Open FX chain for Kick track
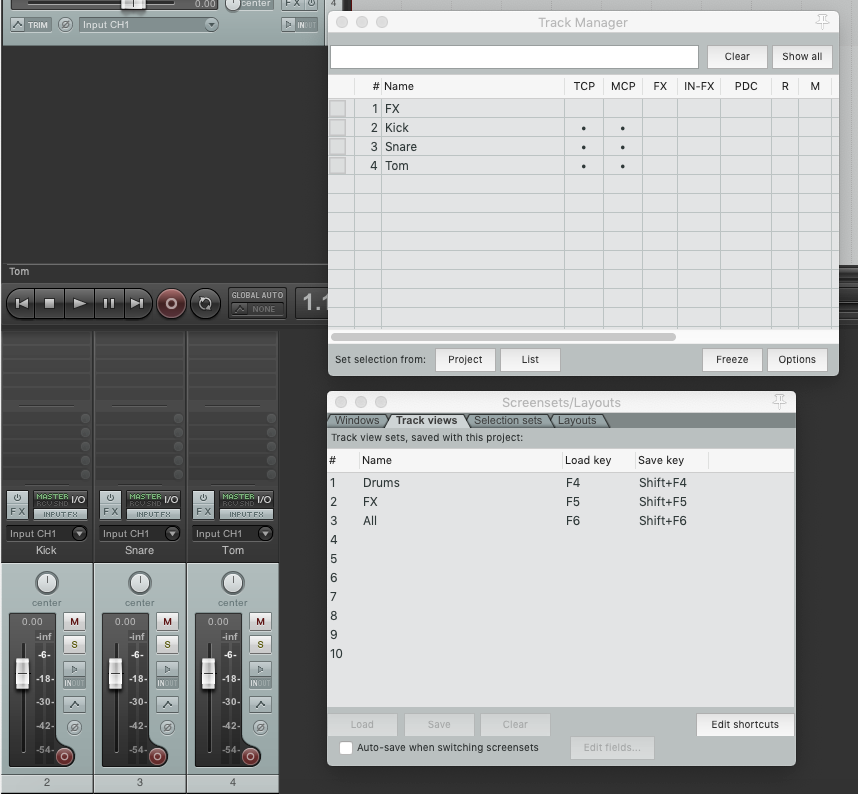The height and width of the screenshot is (794, 858). click(18, 511)
